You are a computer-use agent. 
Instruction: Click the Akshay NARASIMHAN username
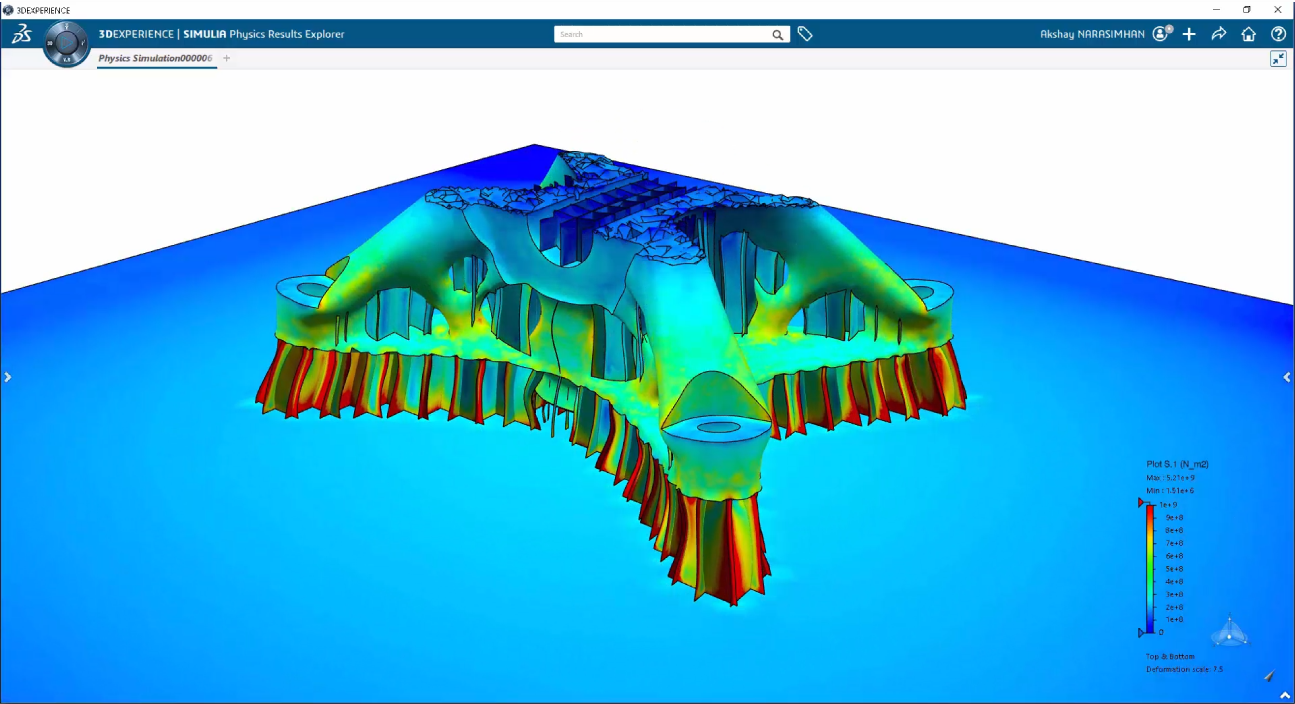click(1092, 34)
